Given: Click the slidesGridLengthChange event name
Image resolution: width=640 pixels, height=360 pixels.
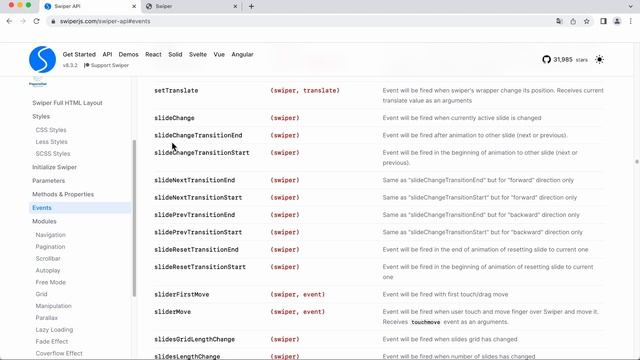Looking at the screenshot, I should click(x=195, y=339).
